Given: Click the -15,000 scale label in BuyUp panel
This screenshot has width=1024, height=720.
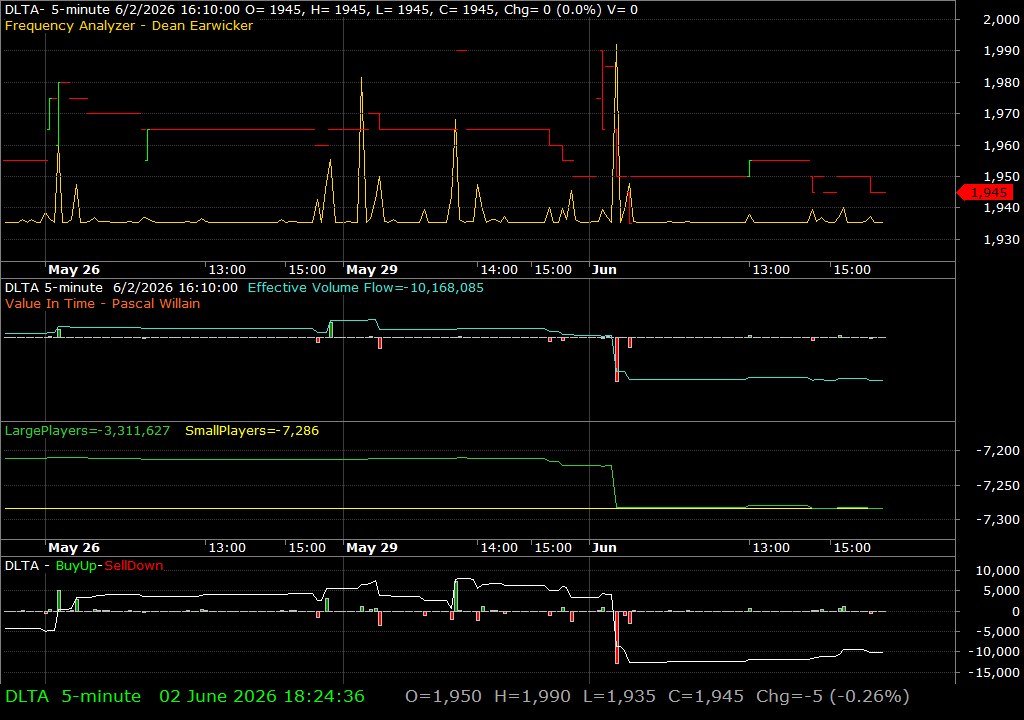Looking at the screenshot, I should [x=995, y=672].
